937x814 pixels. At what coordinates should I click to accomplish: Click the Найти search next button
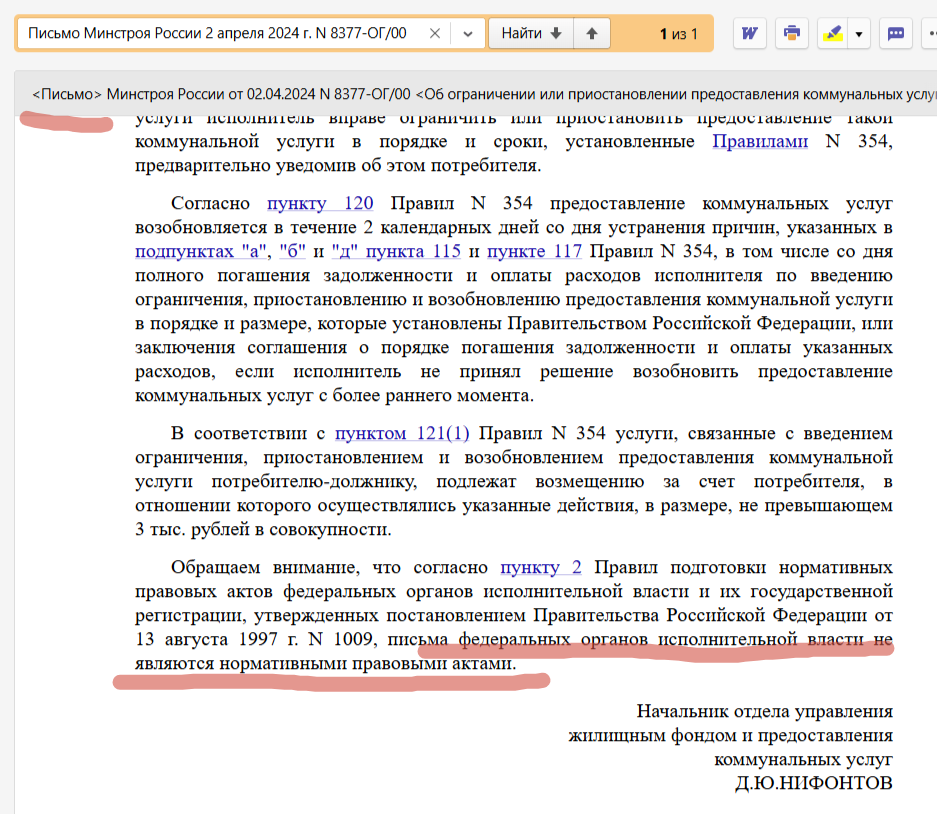pyautogui.click(x=530, y=33)
